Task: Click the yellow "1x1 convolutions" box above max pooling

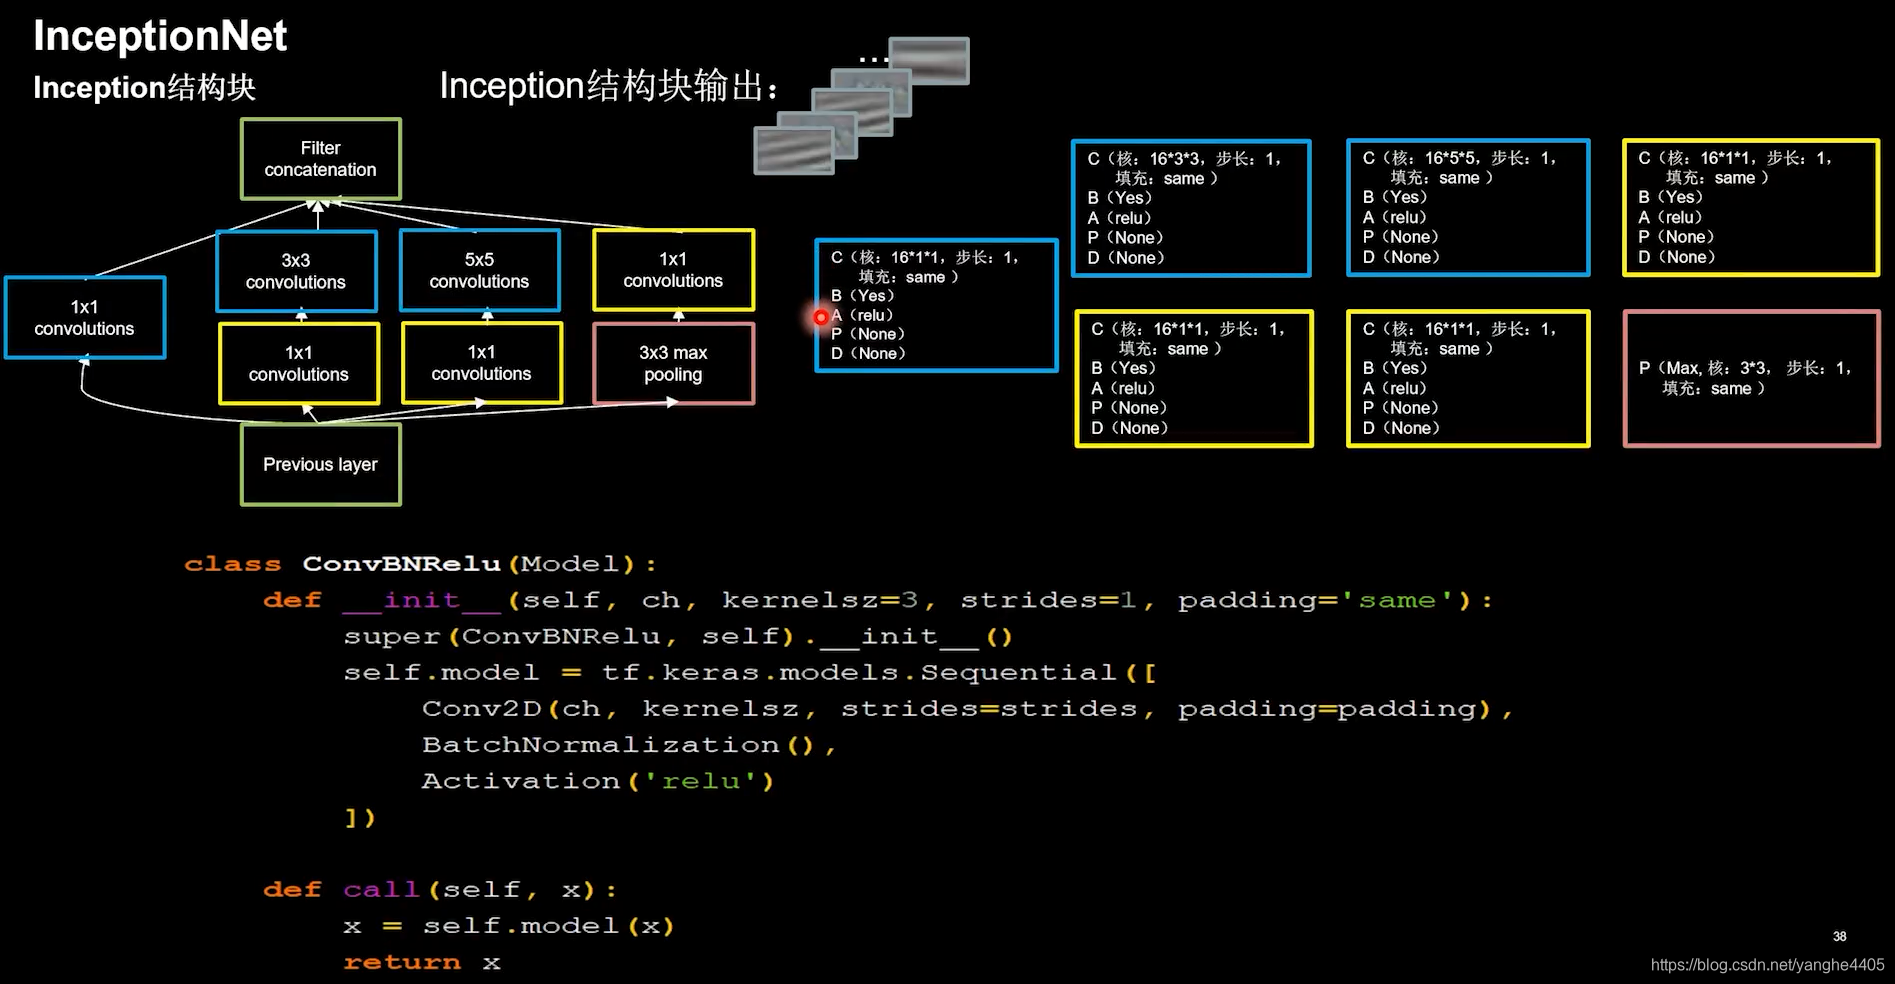Action: tap(673, 270)
